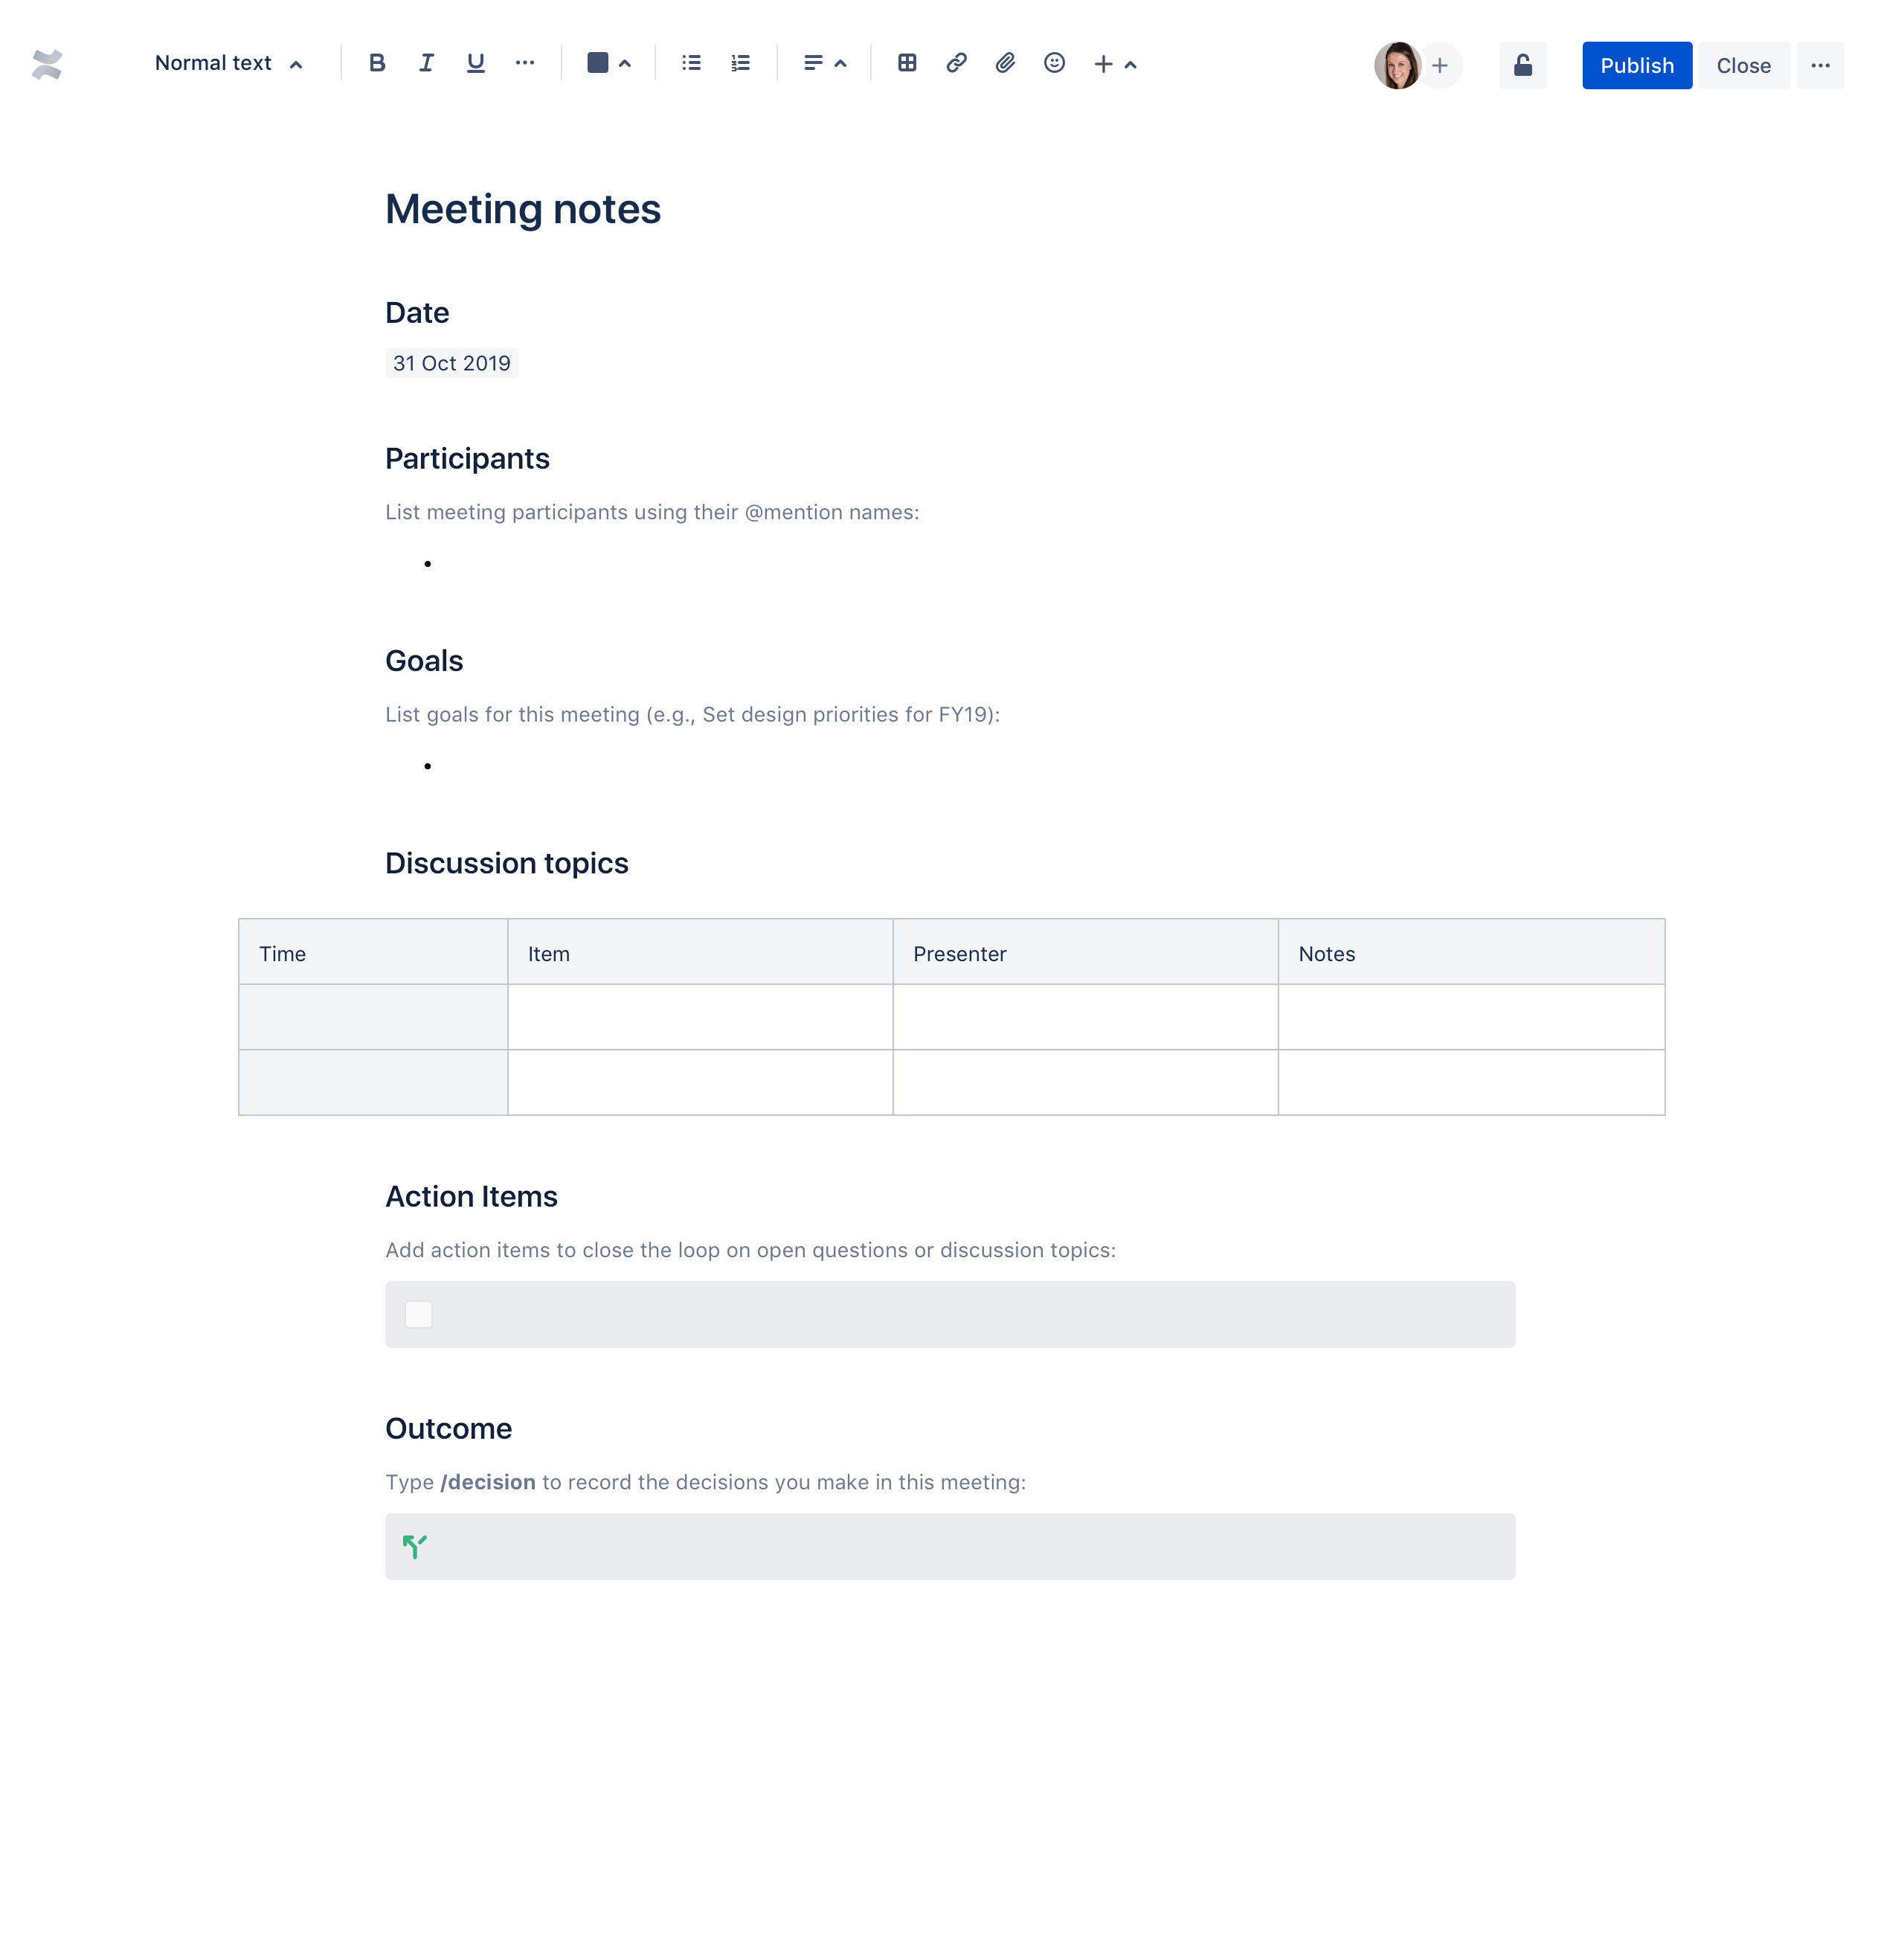The width and height of the screenshot is (1904, 1958).
Task: Open page restrictions lock icon
Action: (1522, 65)
